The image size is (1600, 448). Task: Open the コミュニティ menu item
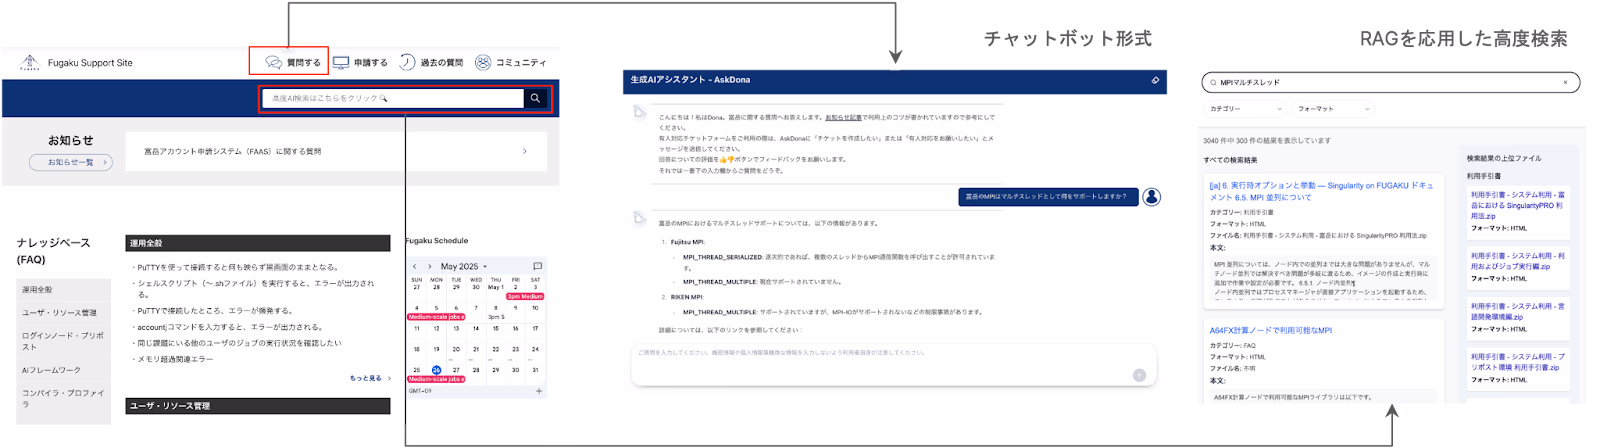point(511,62)
